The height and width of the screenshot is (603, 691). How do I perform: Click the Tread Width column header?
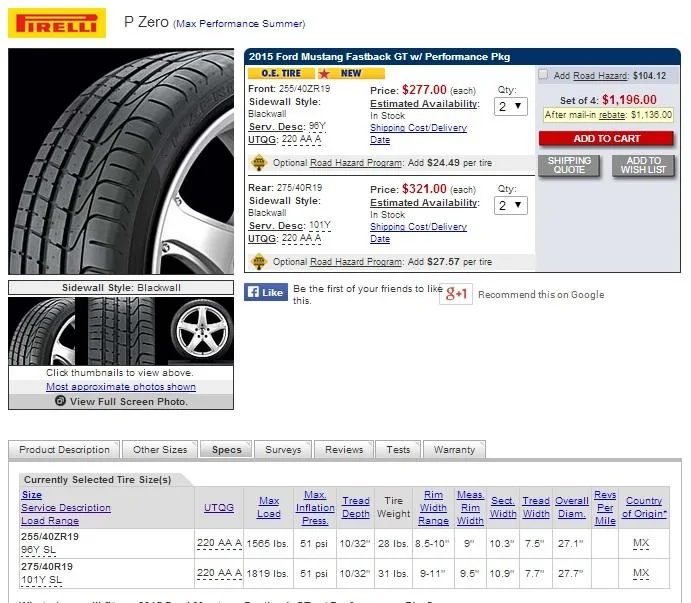pos(536,507)
